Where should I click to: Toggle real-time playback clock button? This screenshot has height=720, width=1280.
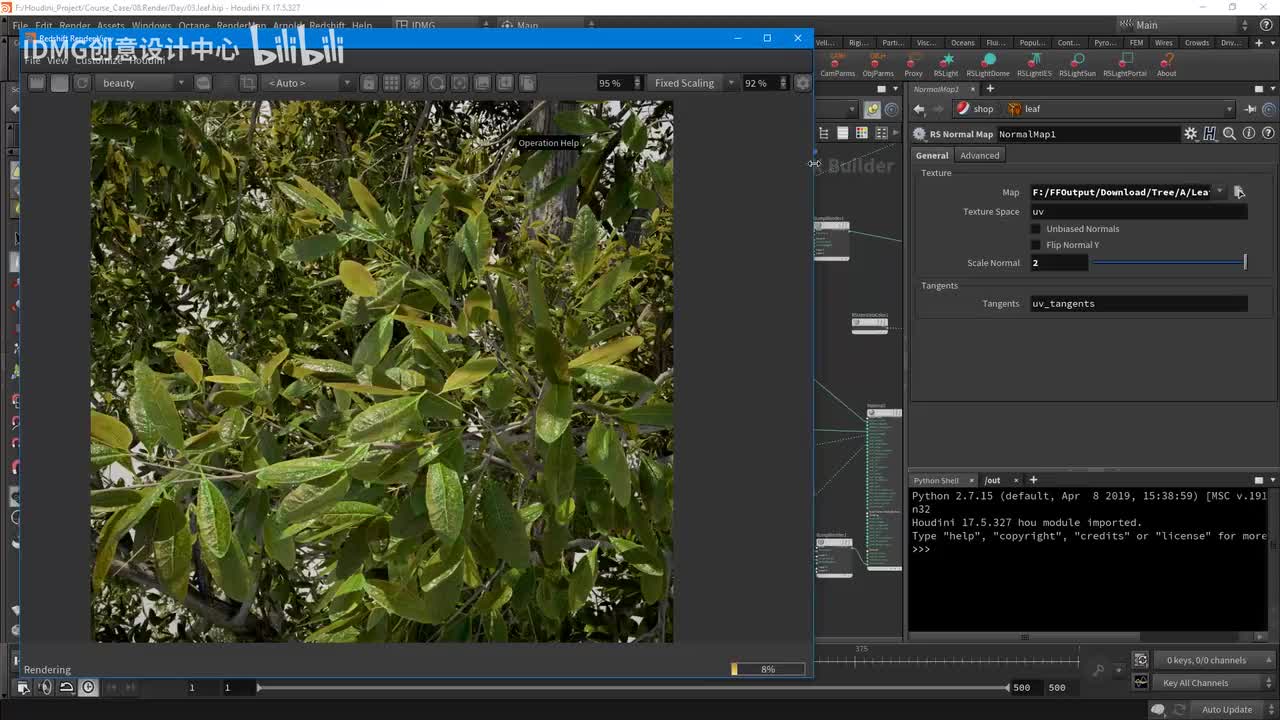(x=88, y=687)
